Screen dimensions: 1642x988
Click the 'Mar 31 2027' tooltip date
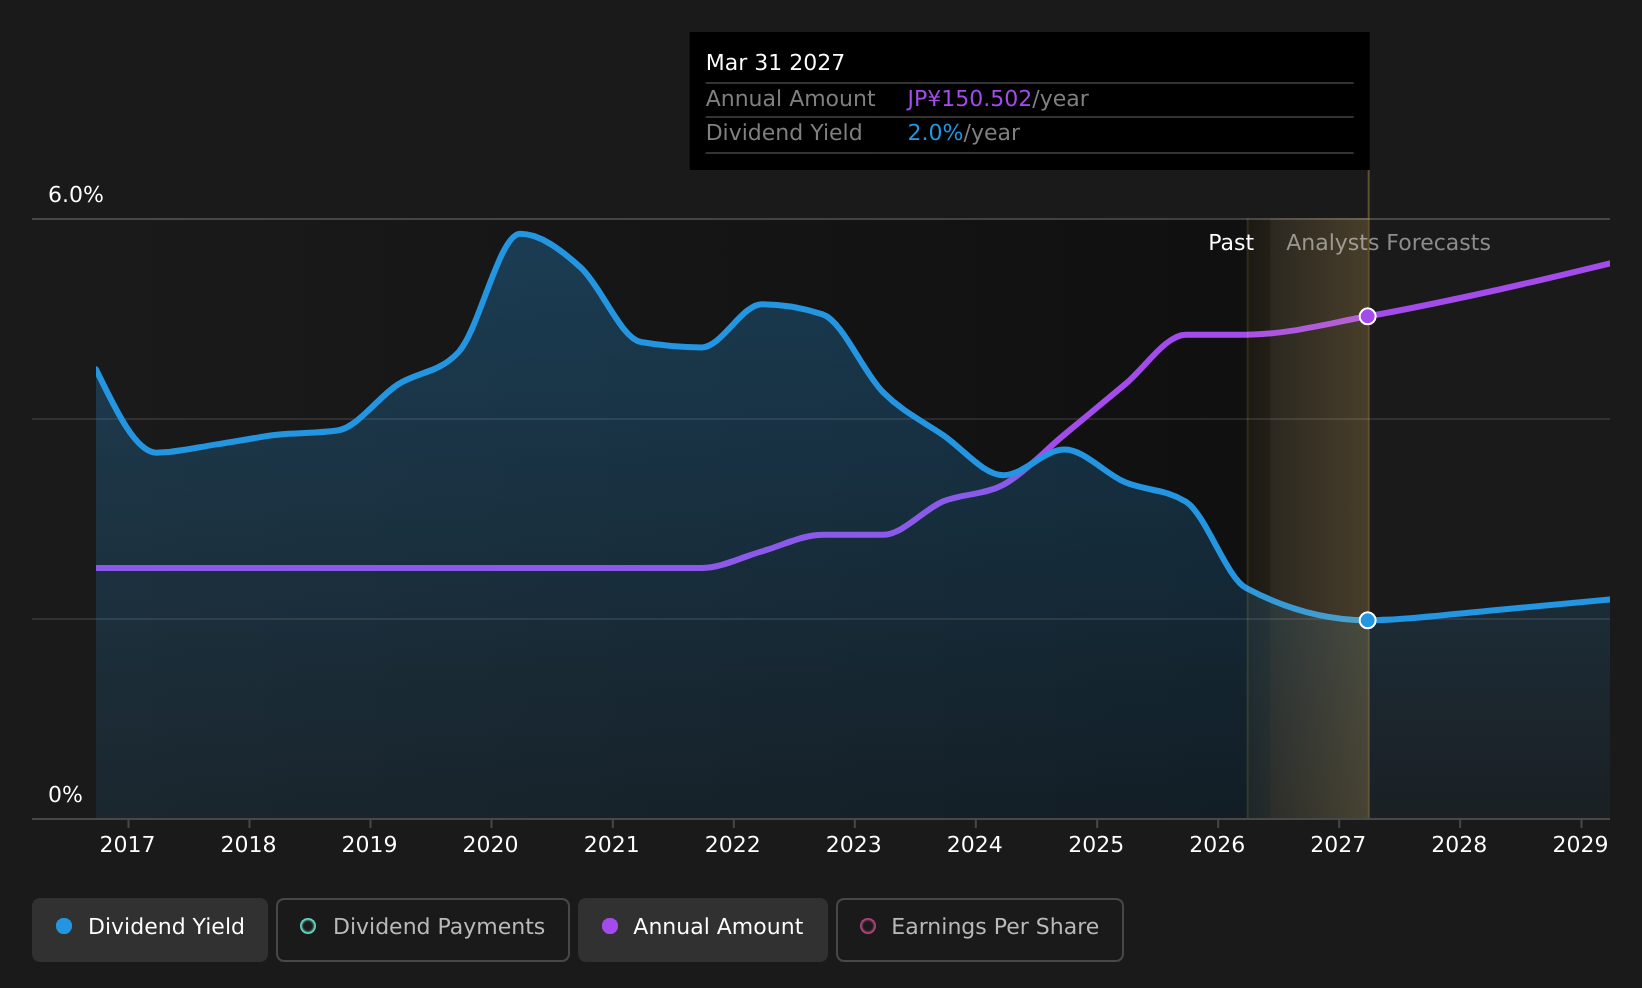(x=775, y=63)
